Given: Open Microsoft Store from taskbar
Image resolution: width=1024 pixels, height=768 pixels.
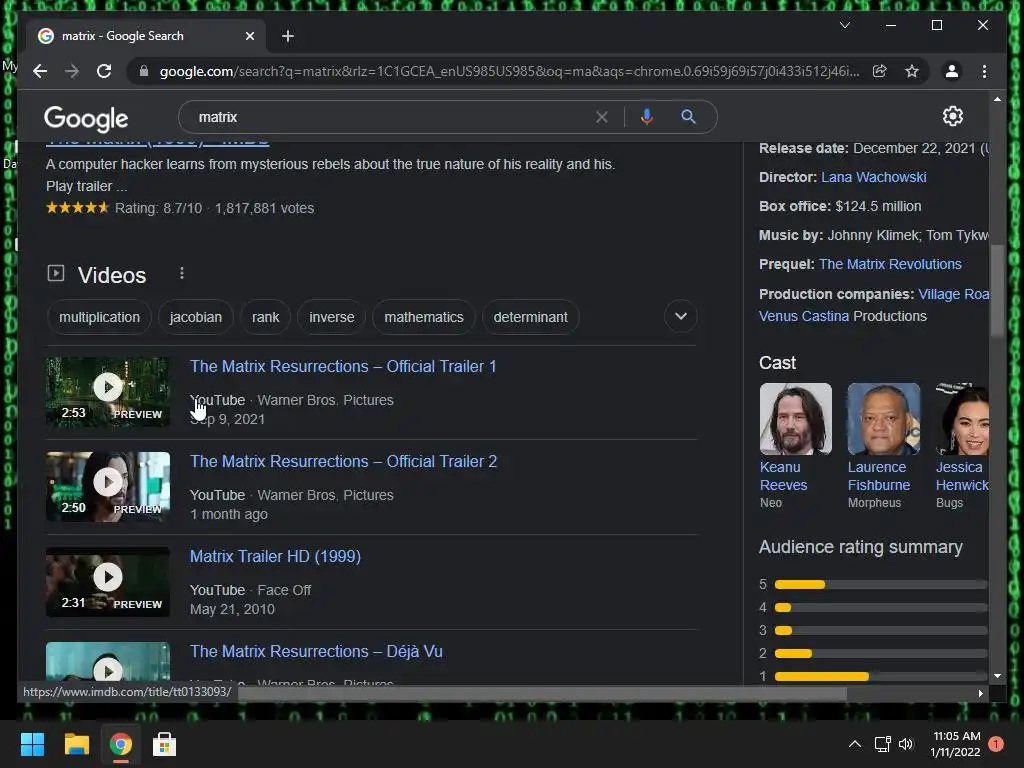Looking at the screenshot, I should tap(164, 744).
